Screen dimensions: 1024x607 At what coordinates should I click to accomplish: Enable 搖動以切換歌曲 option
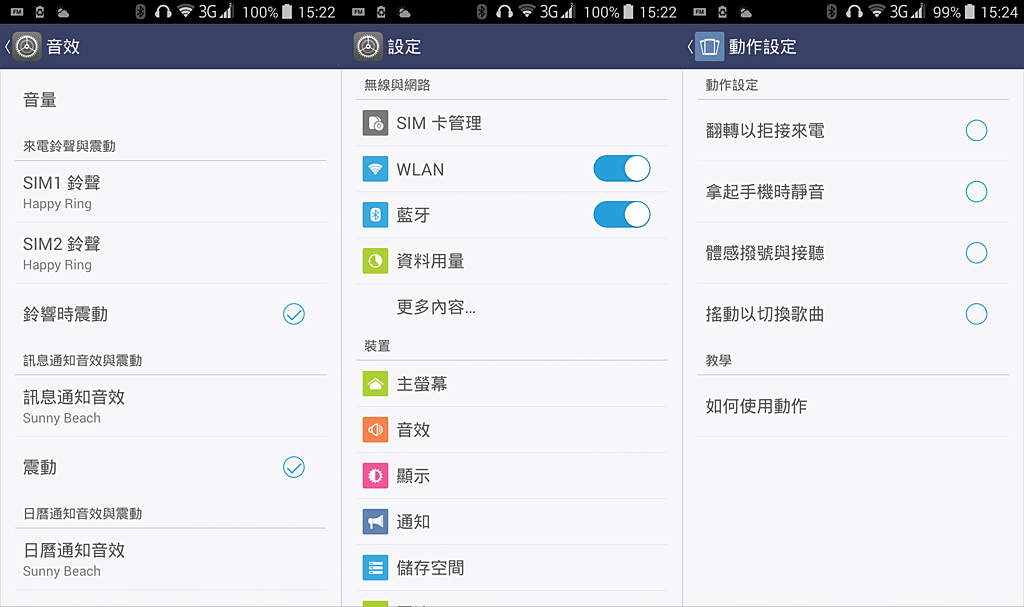976,314
